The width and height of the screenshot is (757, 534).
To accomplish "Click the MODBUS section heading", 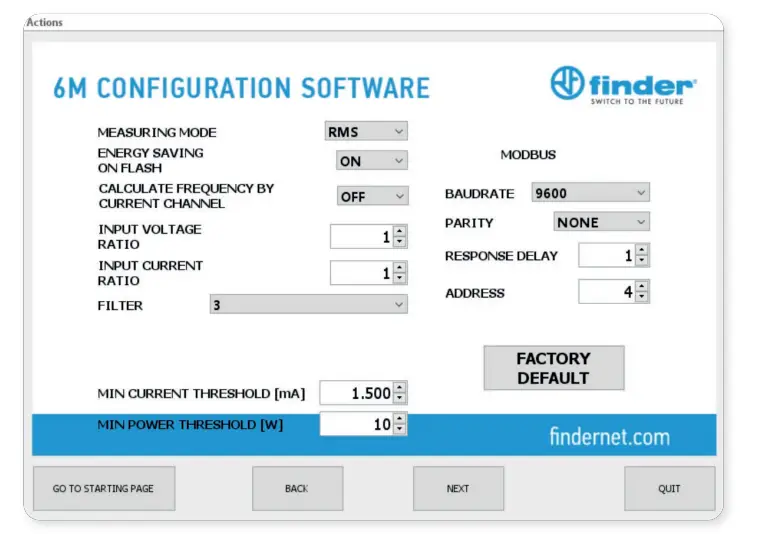I will (x=528, y=155).
